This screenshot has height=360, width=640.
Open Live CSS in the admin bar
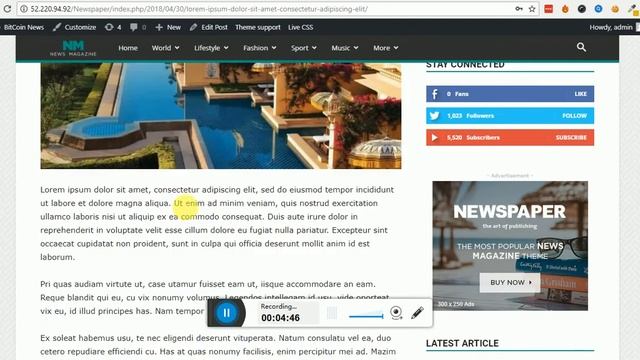click(x=300, y=27)
